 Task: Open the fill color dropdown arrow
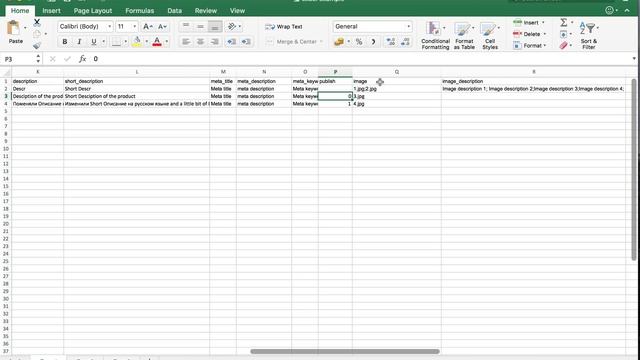pyautogui.click(x=147, y=42)
